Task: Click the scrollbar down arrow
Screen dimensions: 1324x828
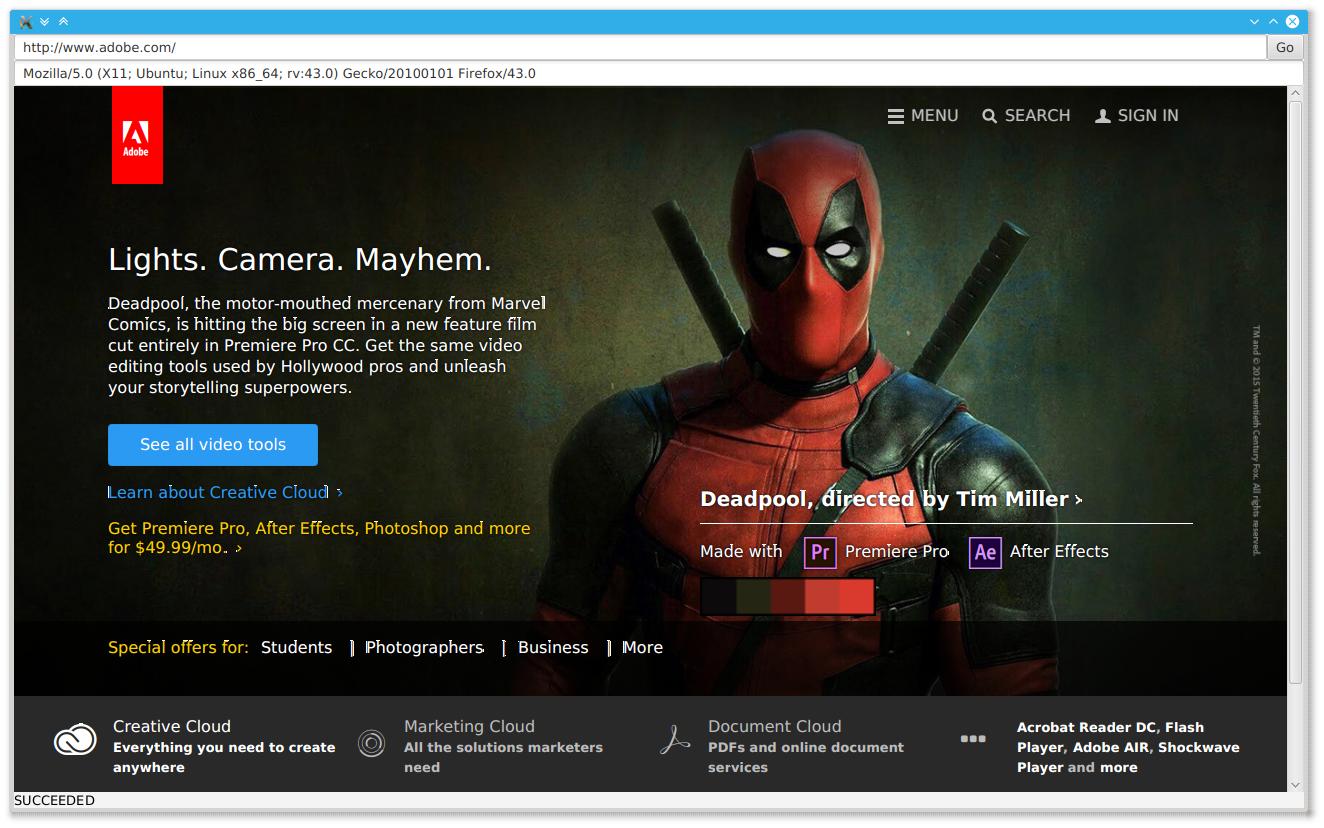Action: click(x=1296, y=785)
